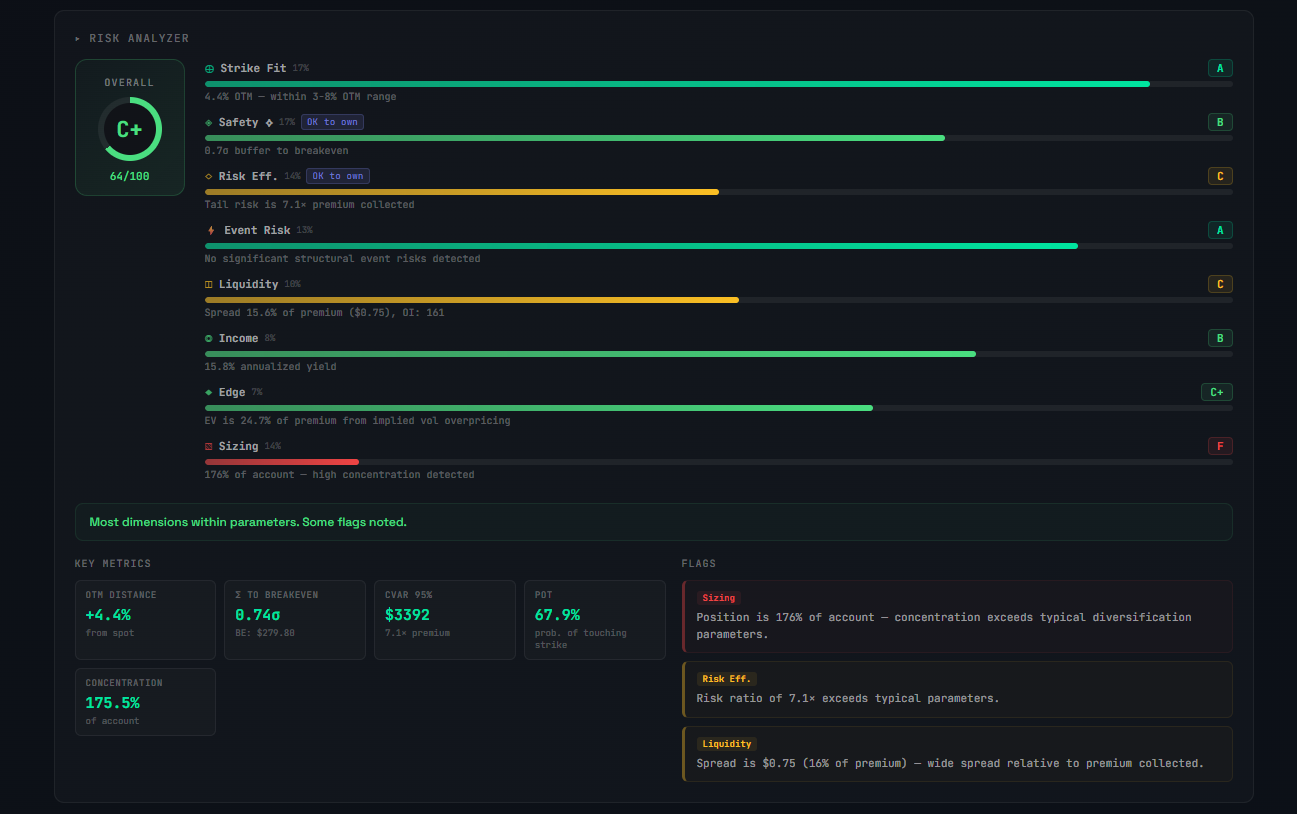Expand the RISK ANALYZER section header
The image size is (1297, 814).
pos(130,38)
